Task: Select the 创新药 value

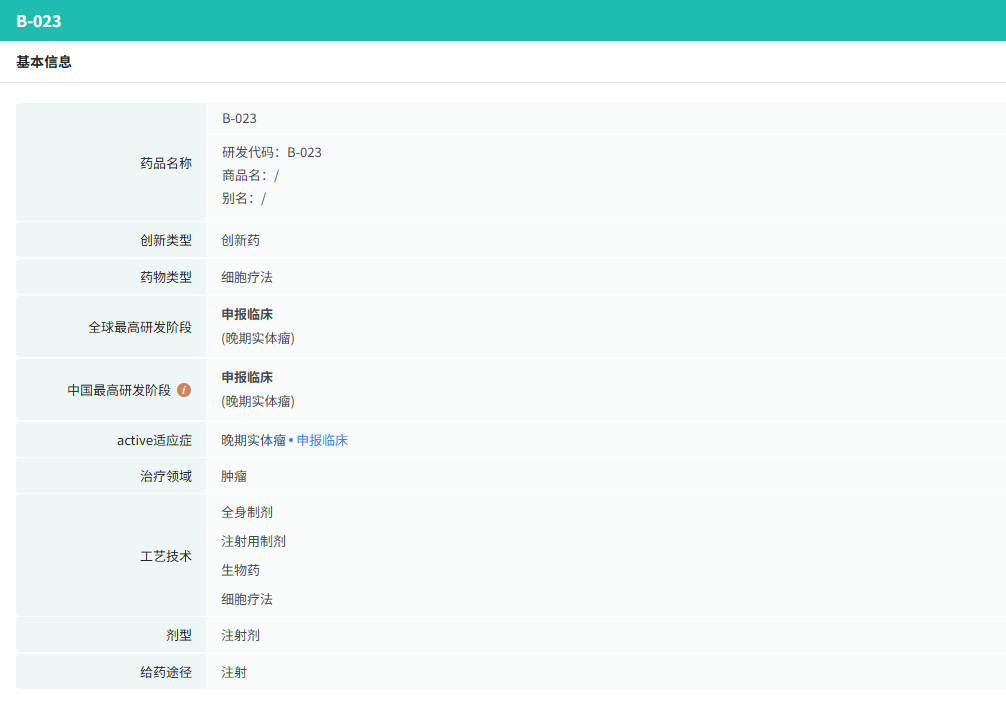Action: point(240,241)
